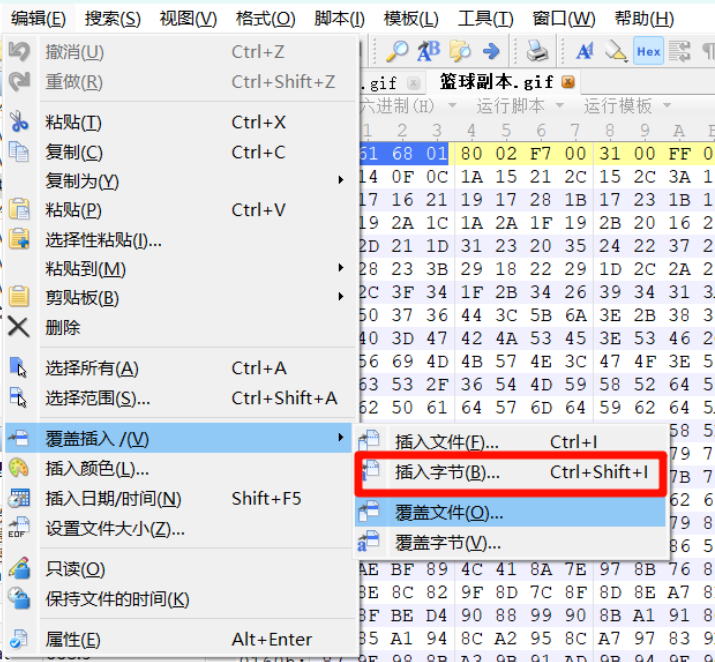
Task: Click the lock icon beside 保持文件的时间
Action: point(19,598)
